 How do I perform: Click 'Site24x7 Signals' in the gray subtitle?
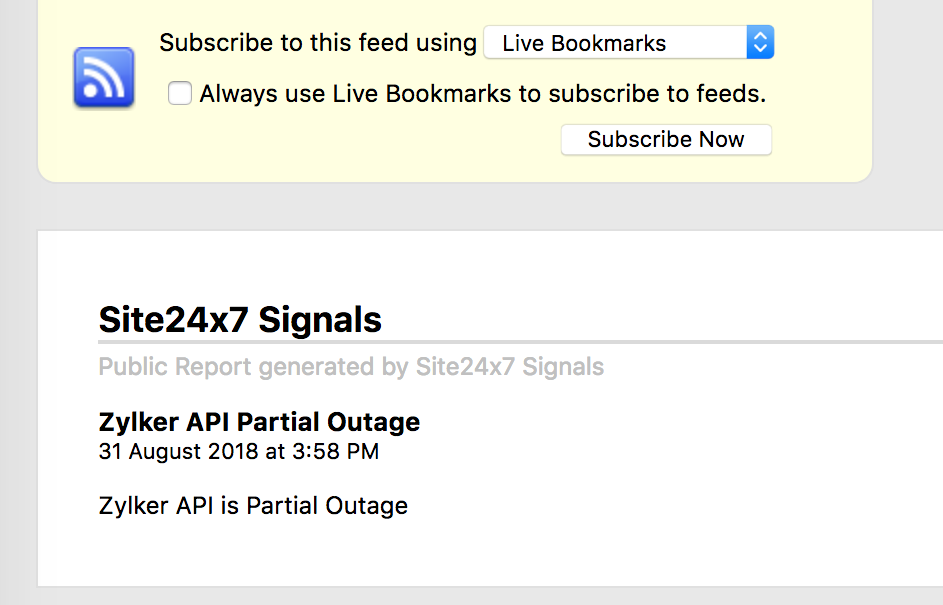pyautogui.click(x=510, y=367)
